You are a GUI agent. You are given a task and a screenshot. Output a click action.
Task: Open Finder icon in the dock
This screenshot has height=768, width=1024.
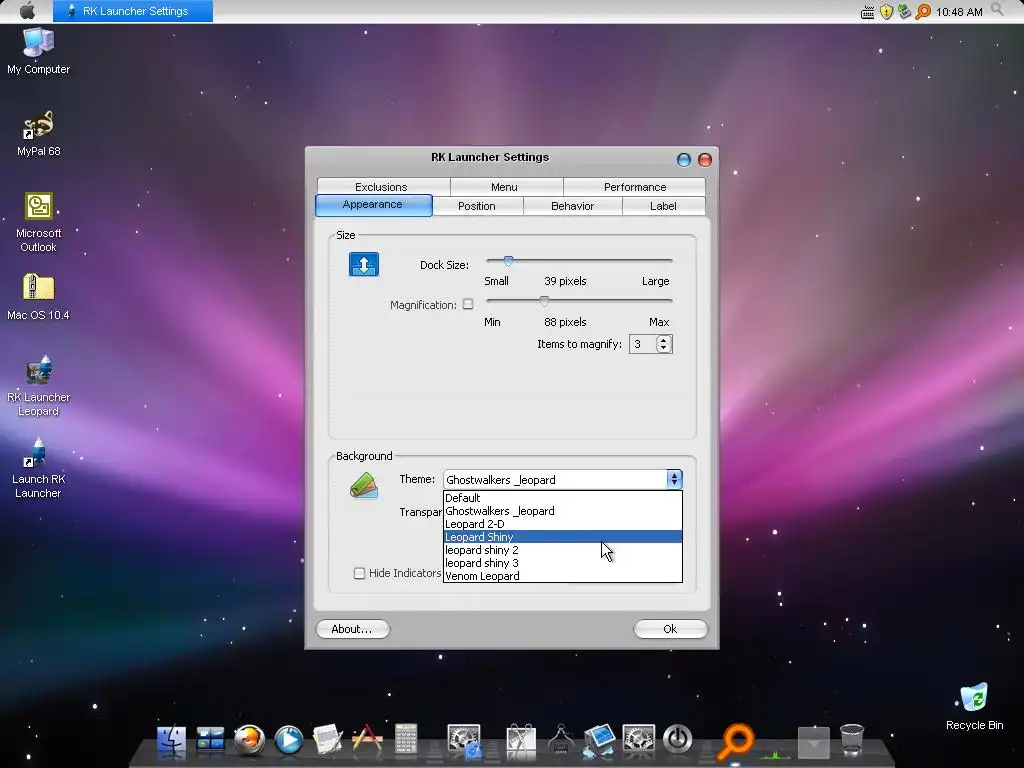171,741
